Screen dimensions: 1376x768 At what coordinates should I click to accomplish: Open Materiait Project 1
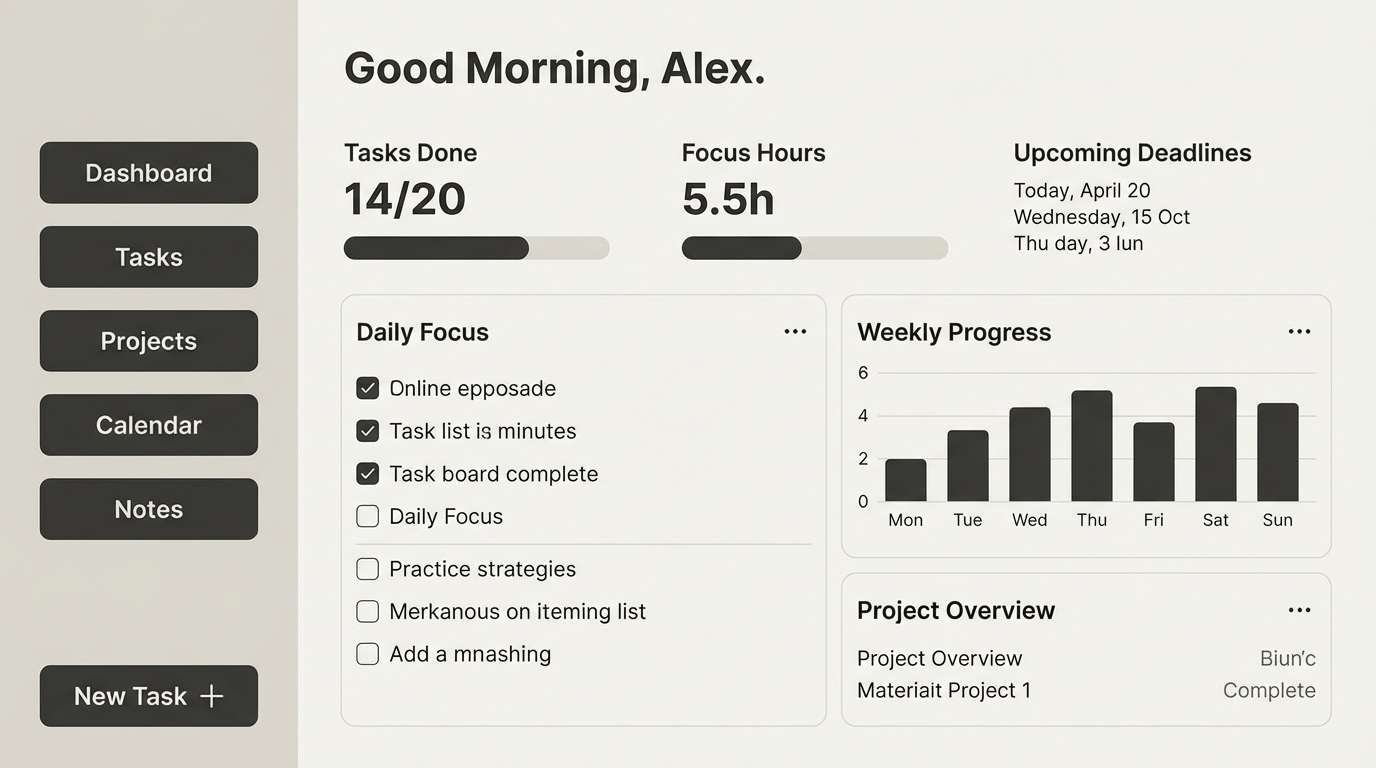click(944, 690)
